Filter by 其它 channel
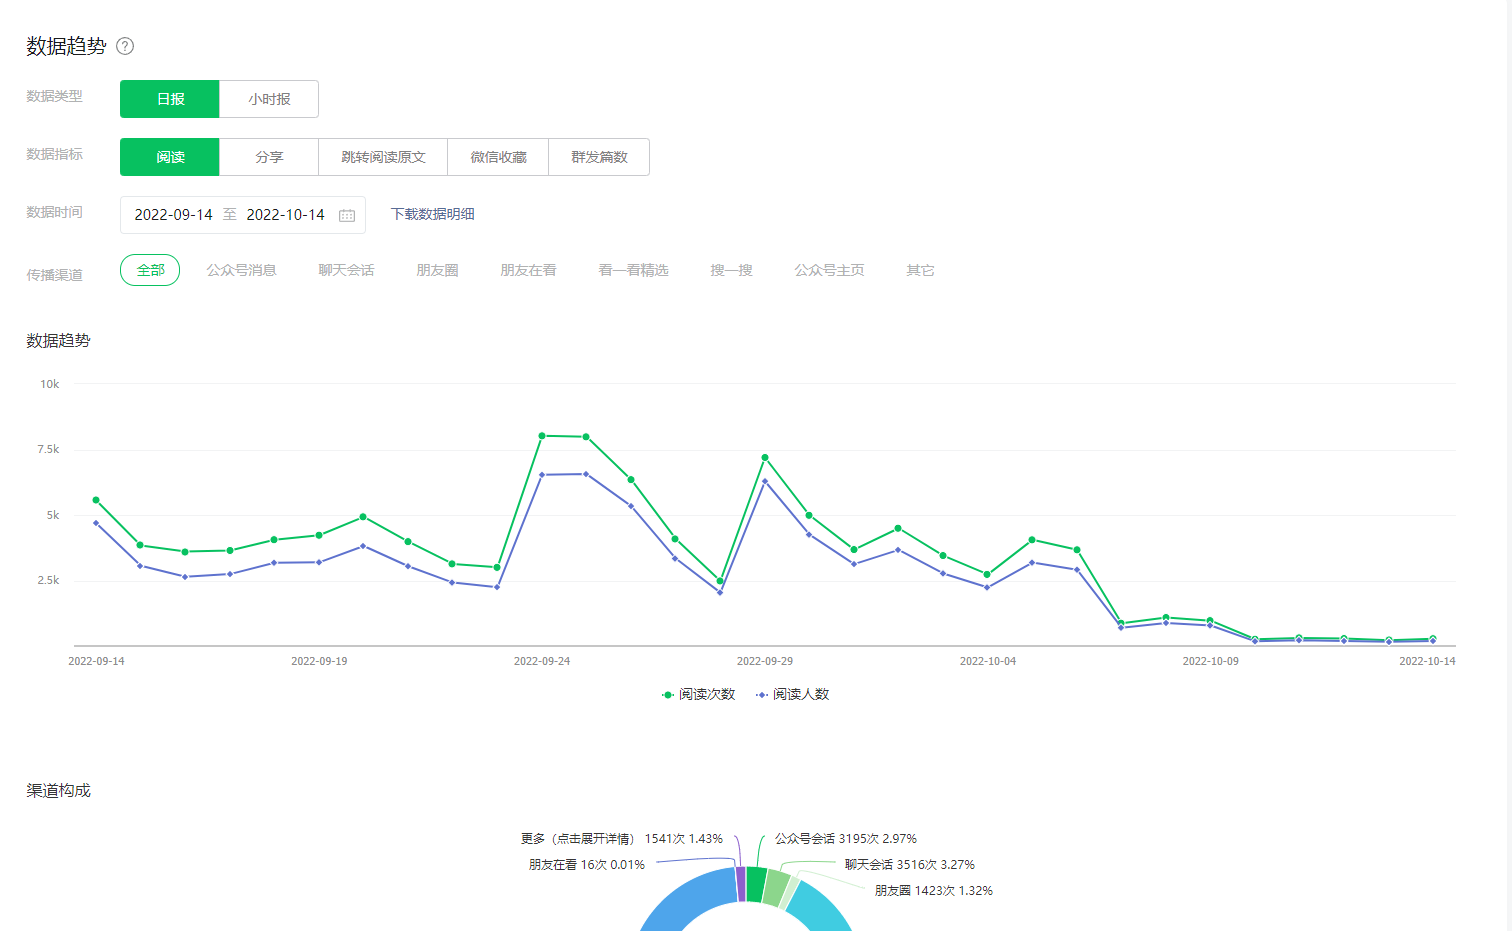Image resolution: width=1512 pixels, height=931 pixels. click(x=920, y=270)
